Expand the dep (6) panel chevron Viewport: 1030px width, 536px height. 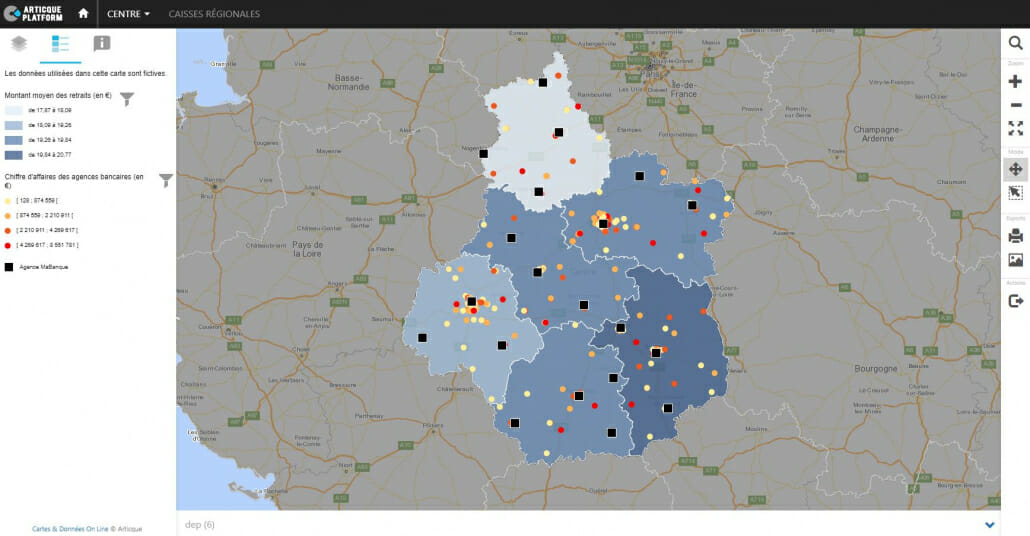(x=989, y=525)
